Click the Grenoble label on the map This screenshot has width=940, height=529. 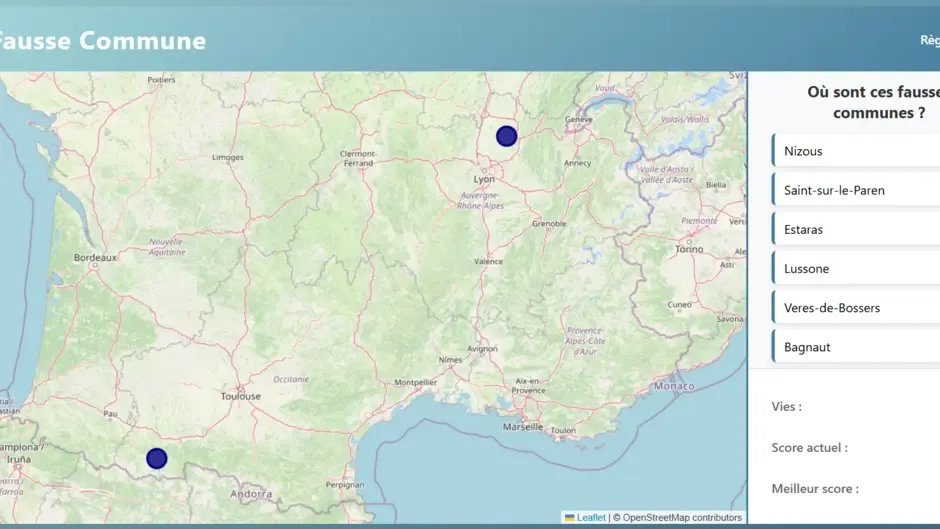pyautogui.click(x=549, y=223)
